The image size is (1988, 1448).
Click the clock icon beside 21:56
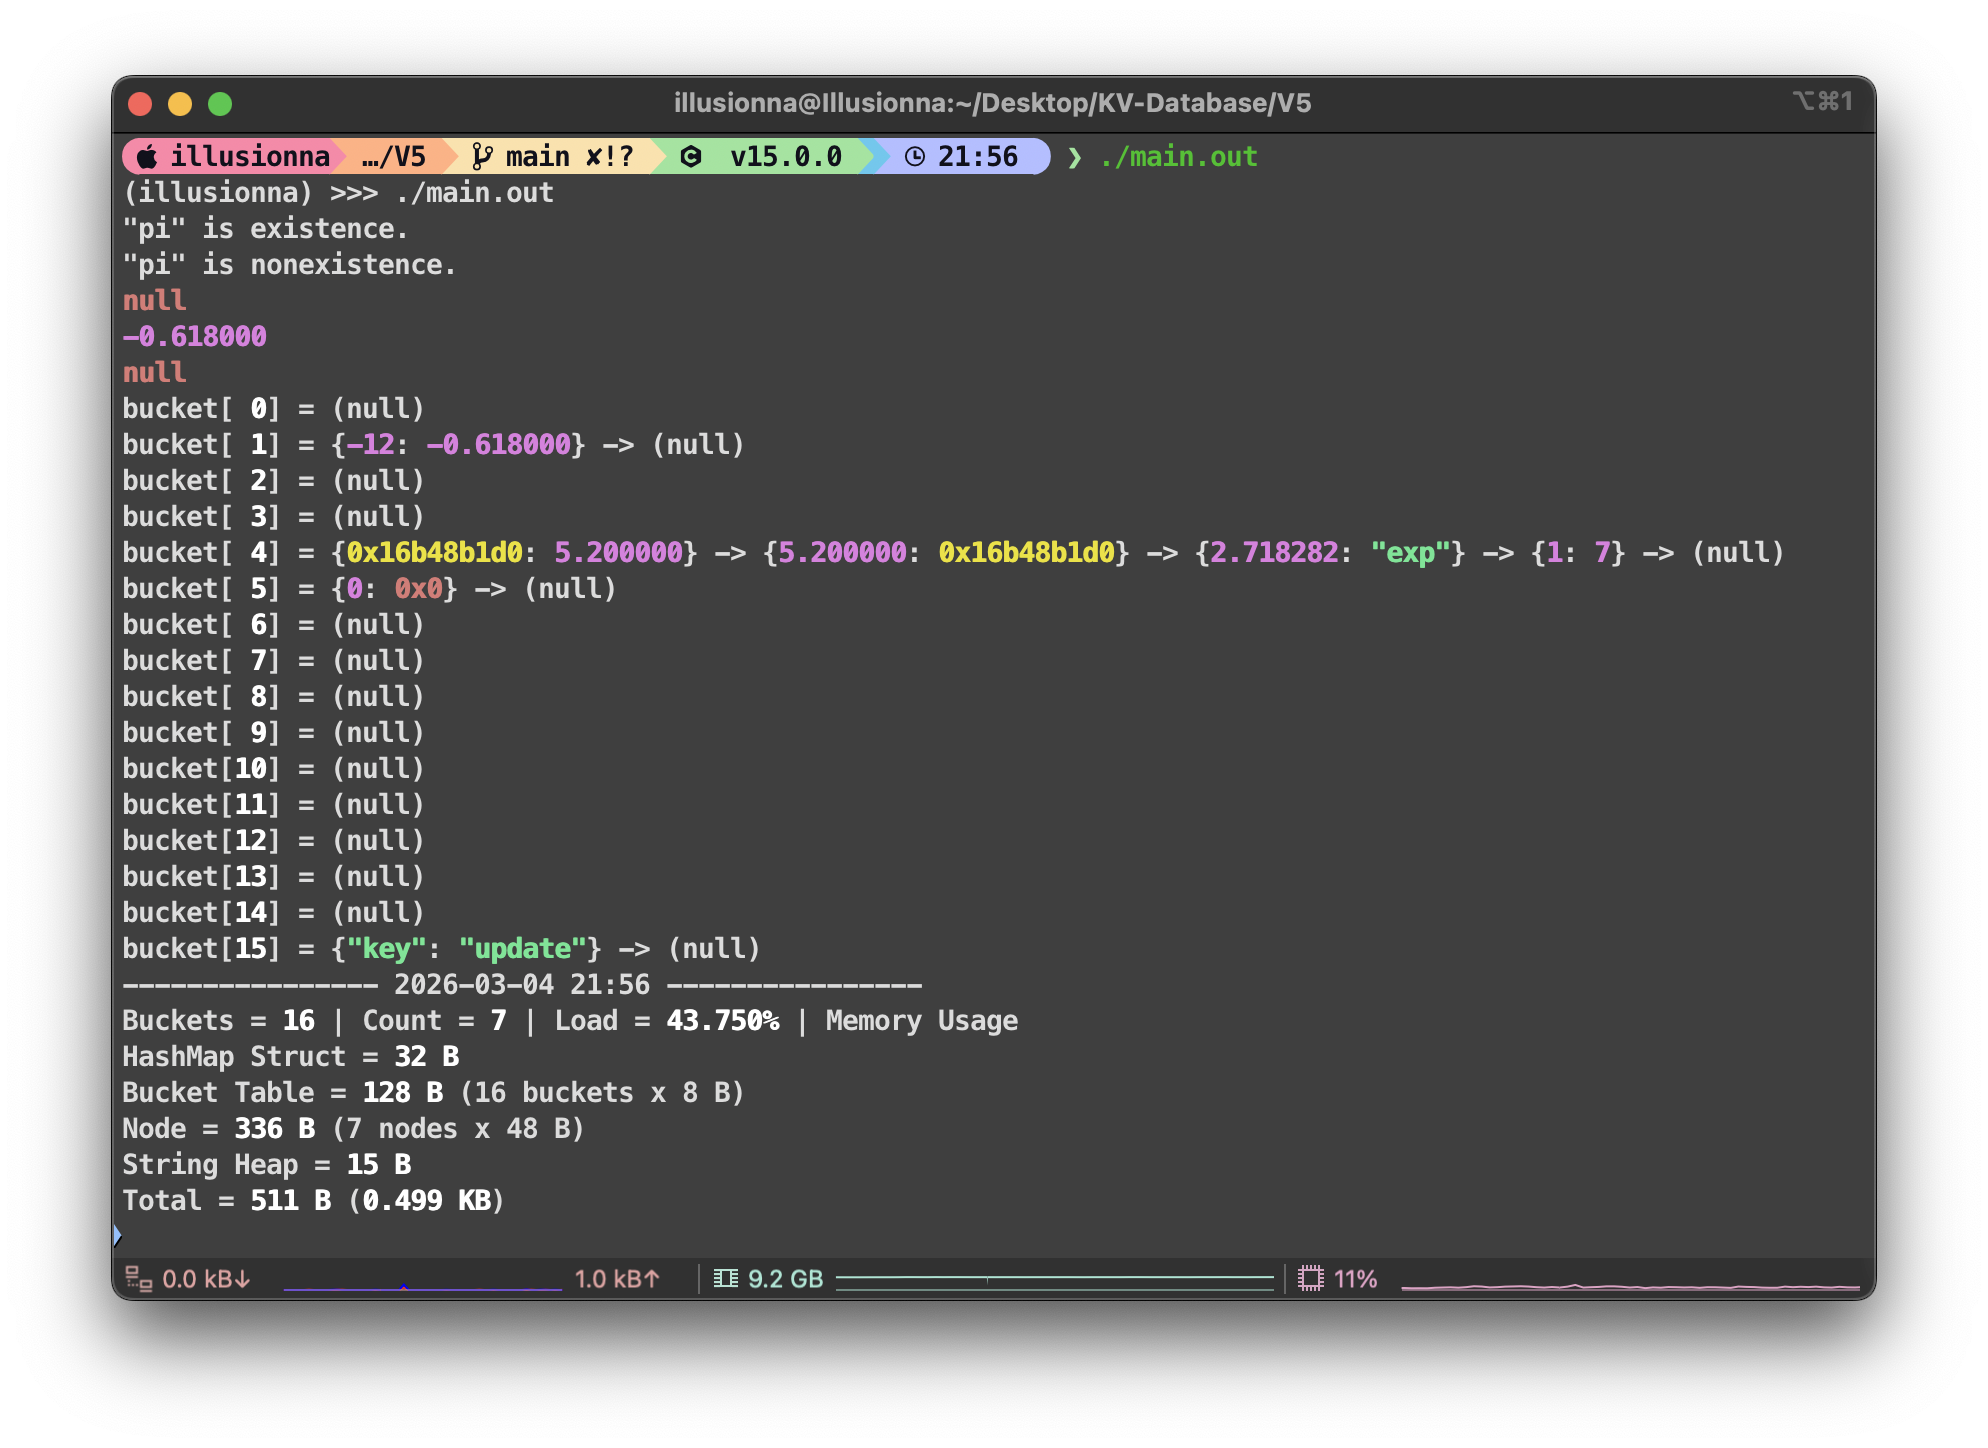point(915,156)
